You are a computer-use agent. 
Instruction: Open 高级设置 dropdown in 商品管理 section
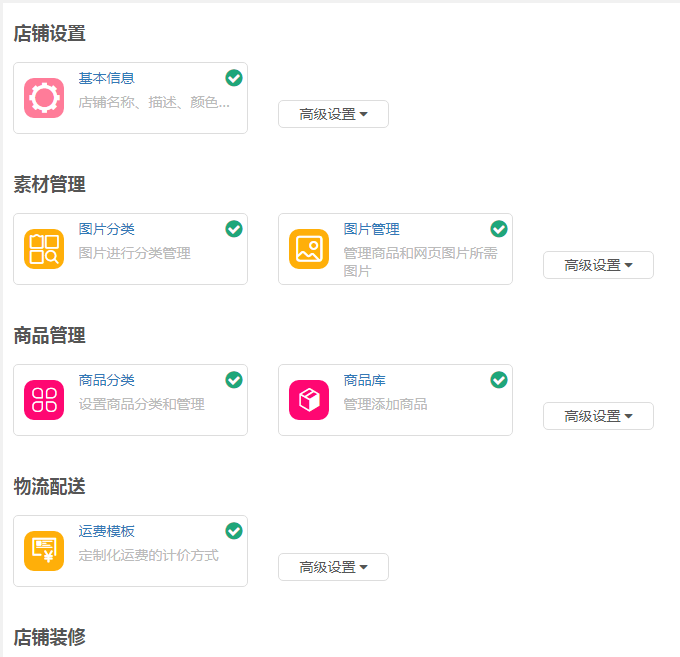pos(598,416)
